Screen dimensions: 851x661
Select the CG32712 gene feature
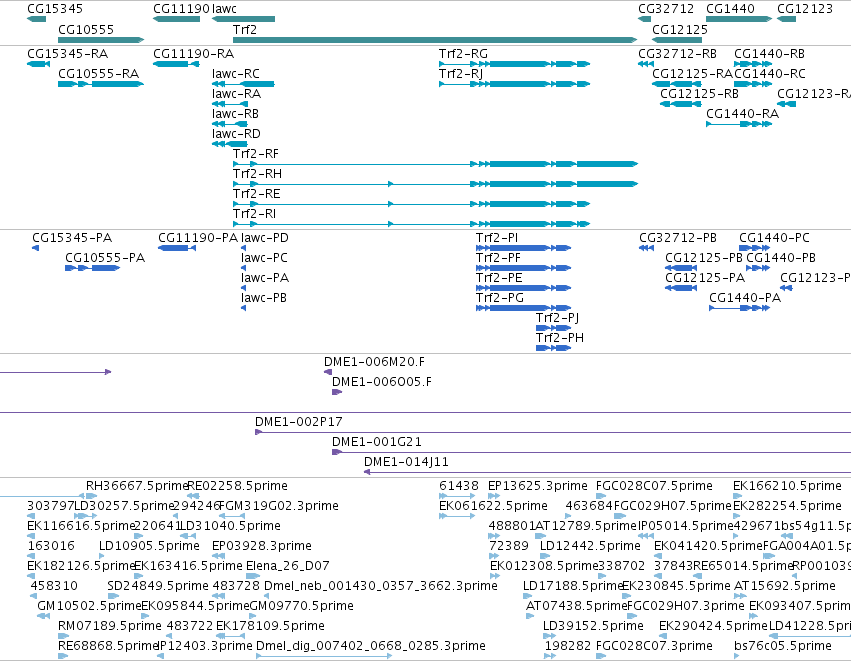pyautogui.click(x=644, y=19)
